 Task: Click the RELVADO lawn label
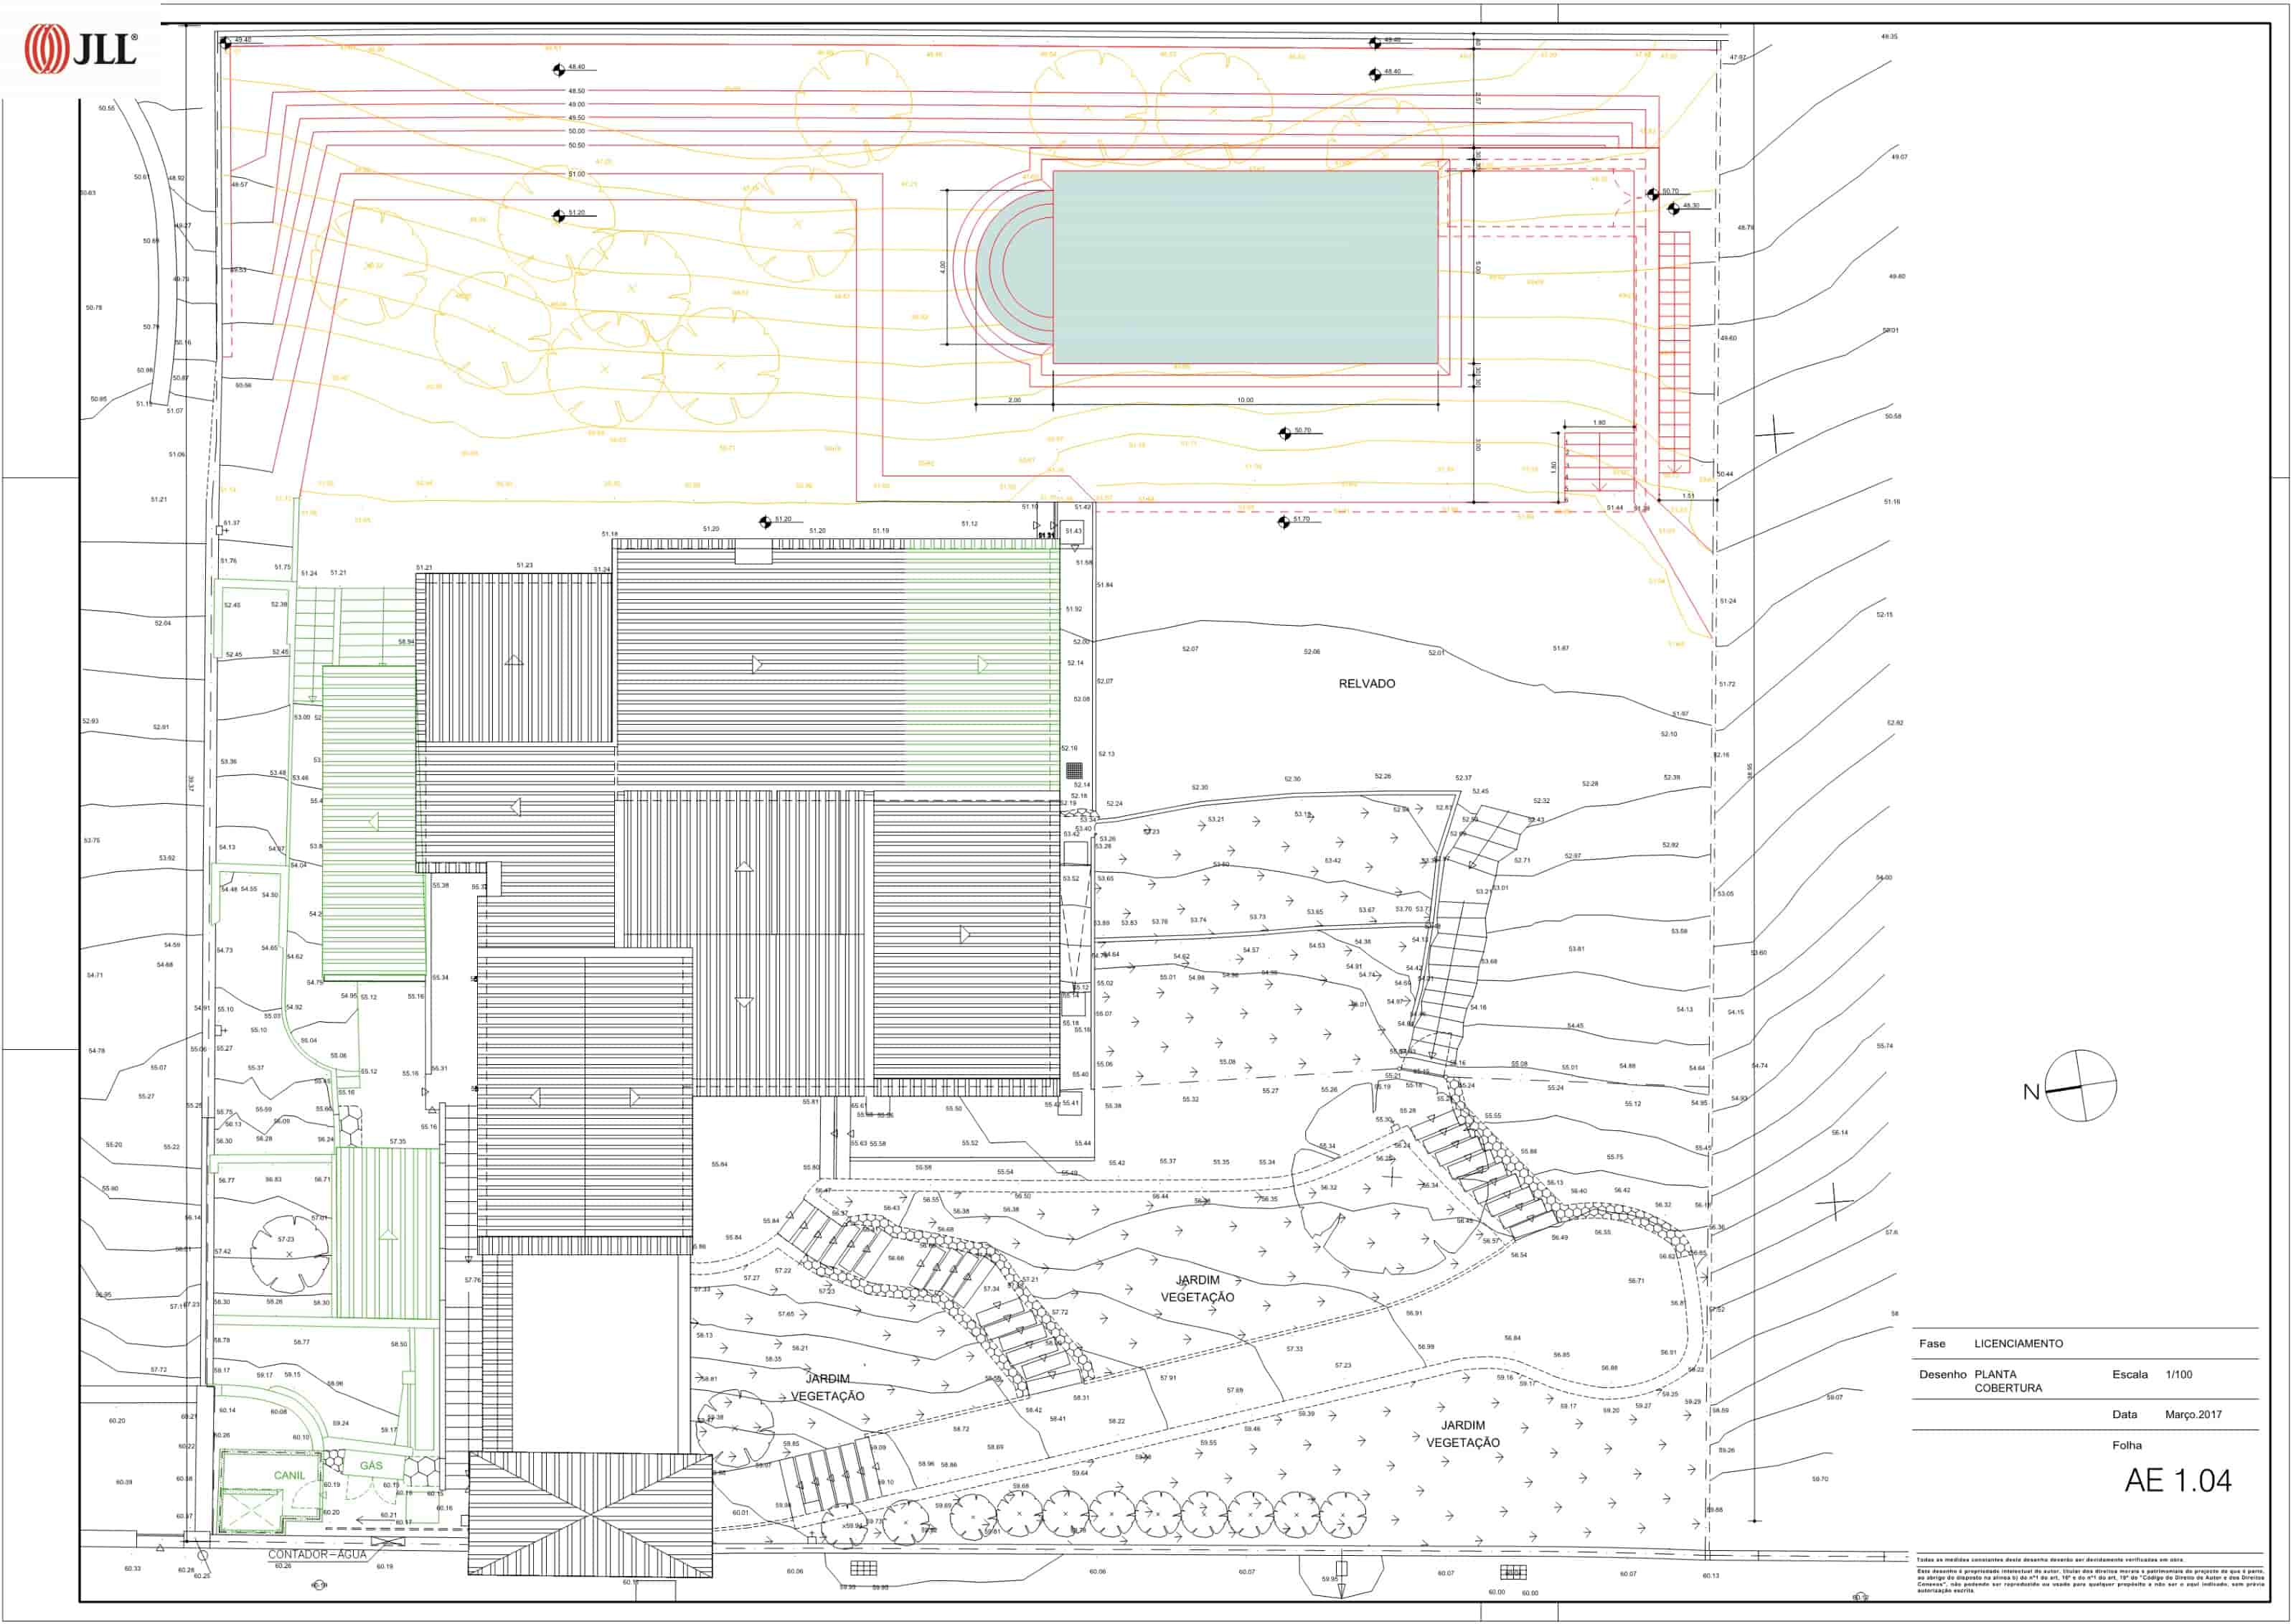[1366, 684]
